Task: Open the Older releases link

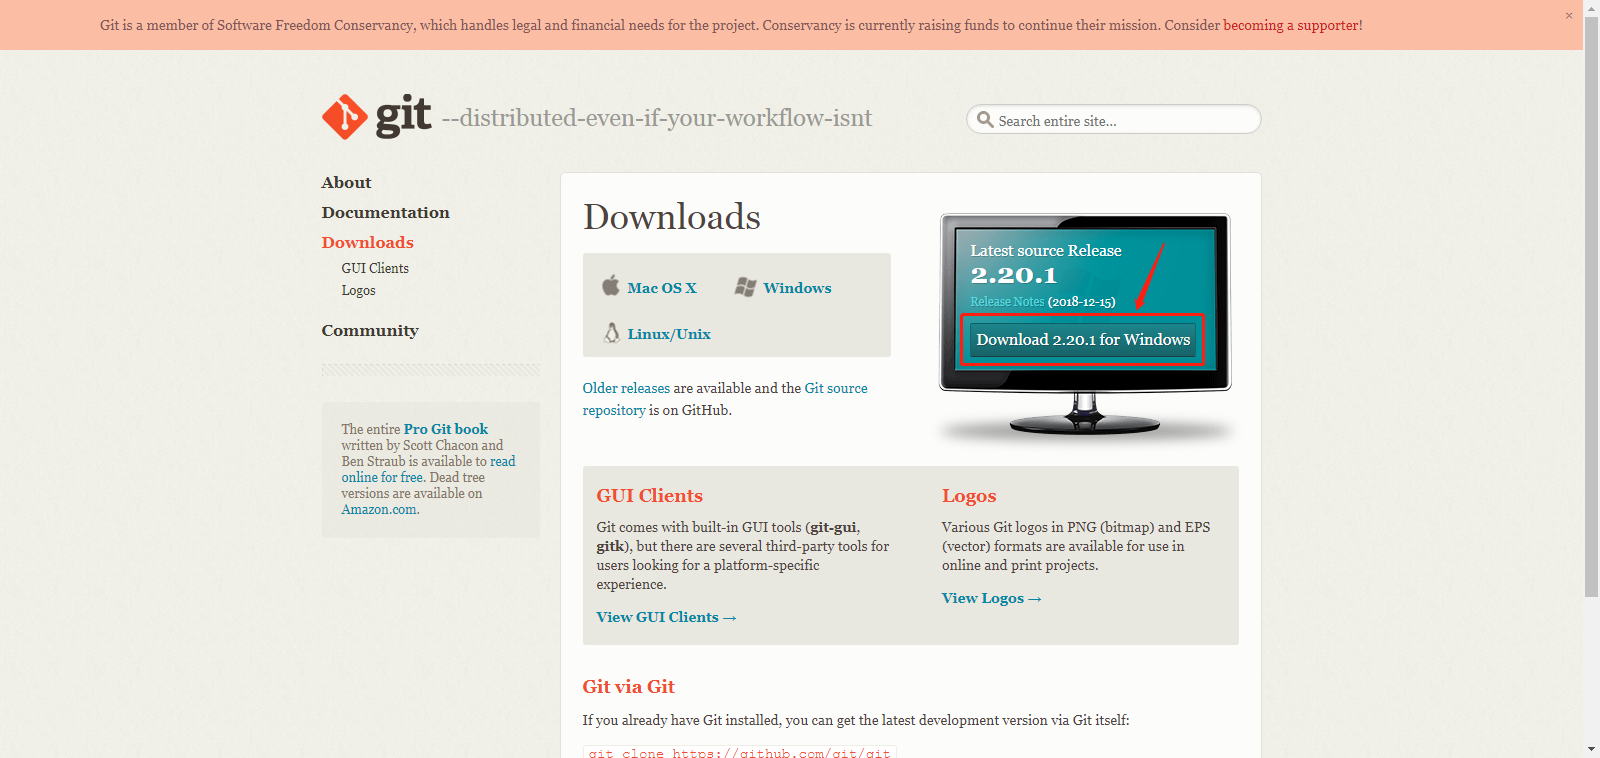Action: tap(626, 388)
